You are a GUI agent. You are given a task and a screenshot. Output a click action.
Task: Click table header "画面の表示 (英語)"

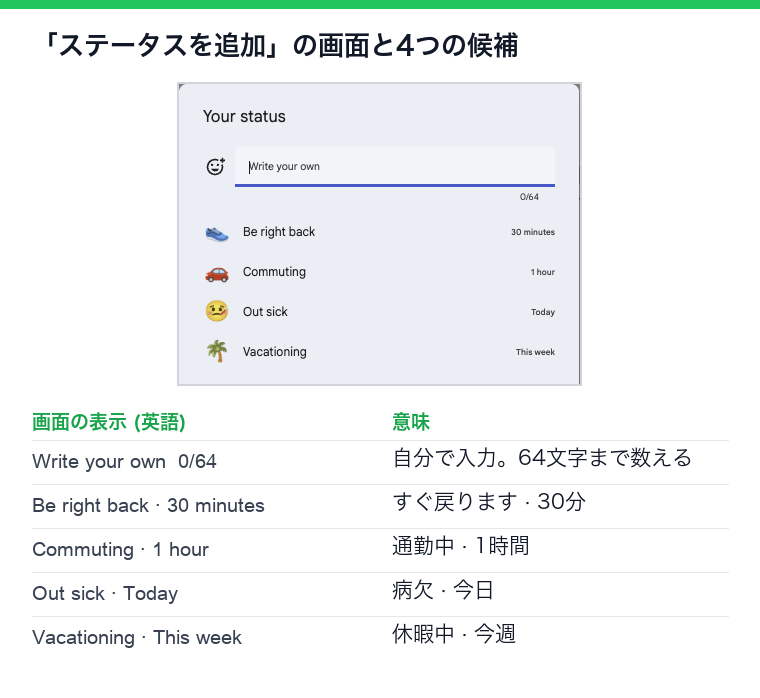click(109, 422)
